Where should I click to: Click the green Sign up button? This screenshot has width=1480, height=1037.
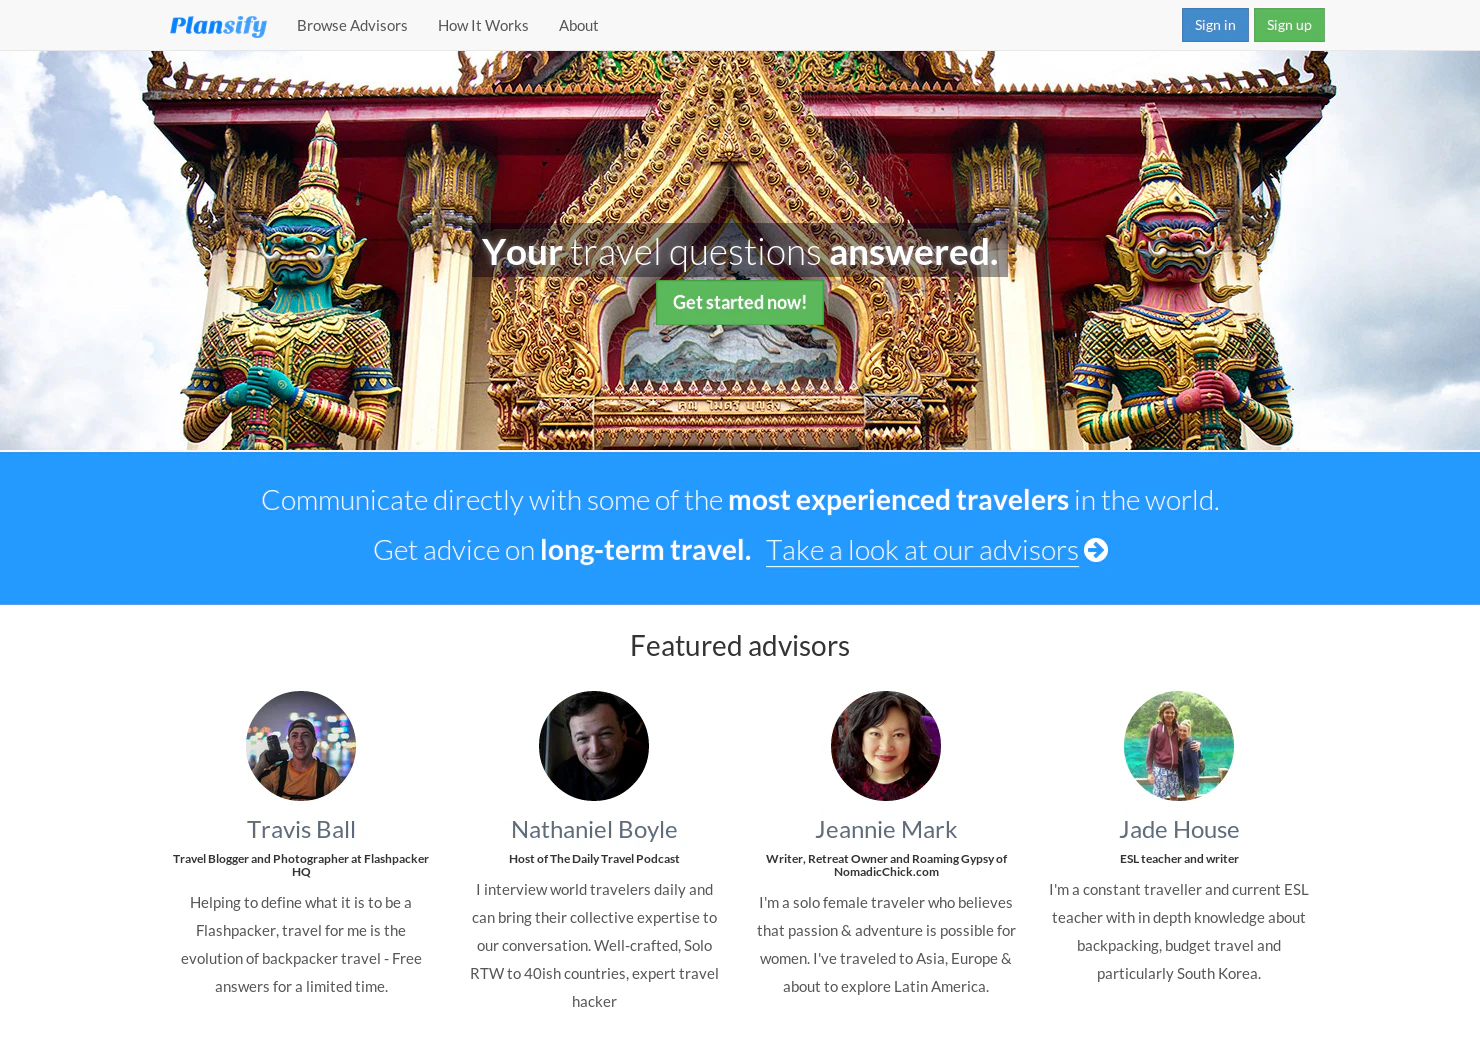point(1289,25)
